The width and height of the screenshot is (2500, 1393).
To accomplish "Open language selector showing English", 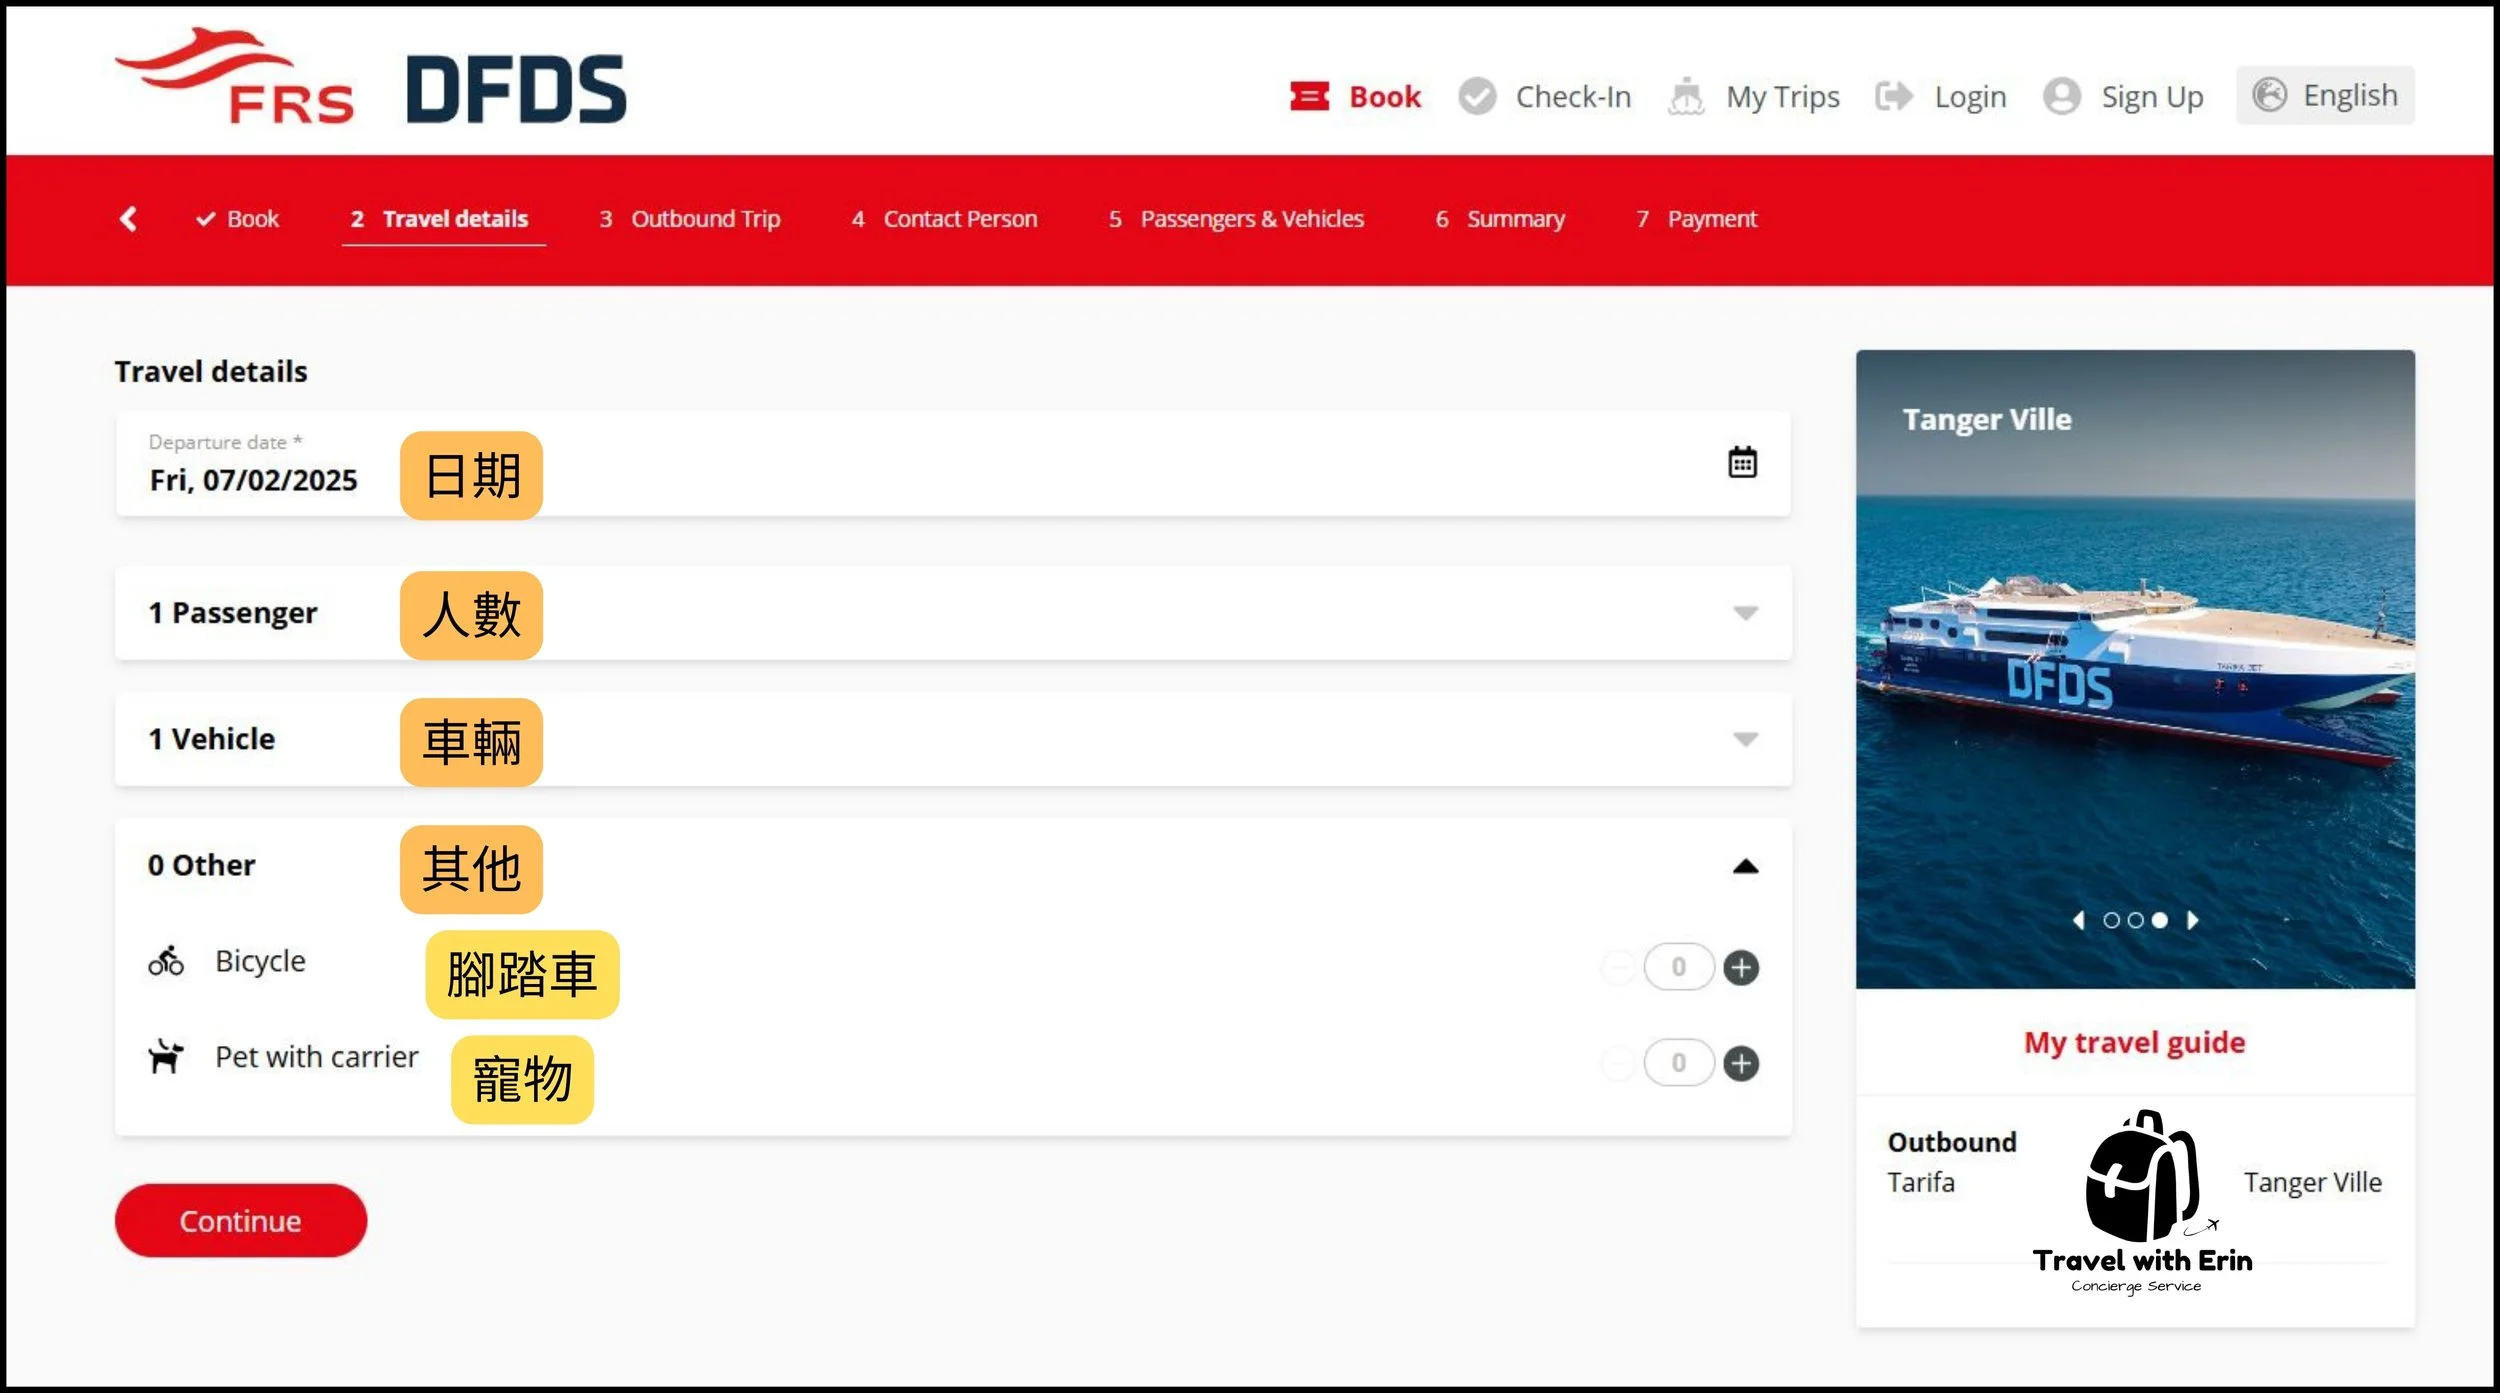I will (2325, 96).
